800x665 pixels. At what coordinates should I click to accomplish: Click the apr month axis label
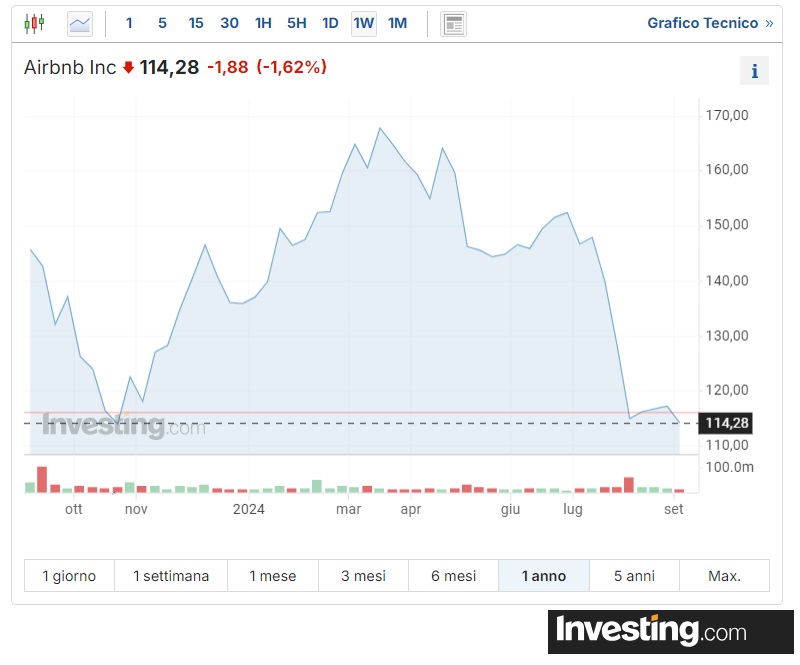pos(411,509)
